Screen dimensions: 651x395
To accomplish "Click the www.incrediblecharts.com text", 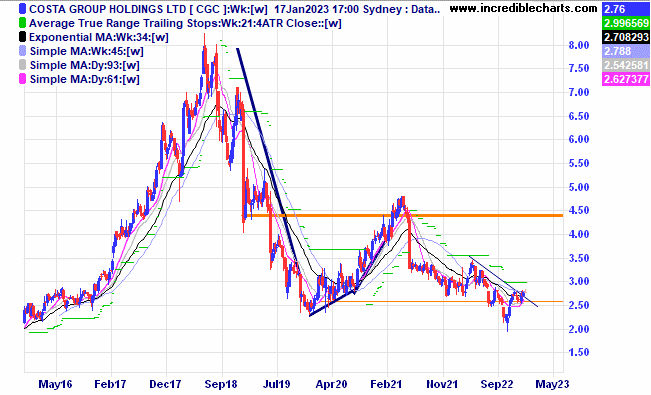I will point(524,8).
